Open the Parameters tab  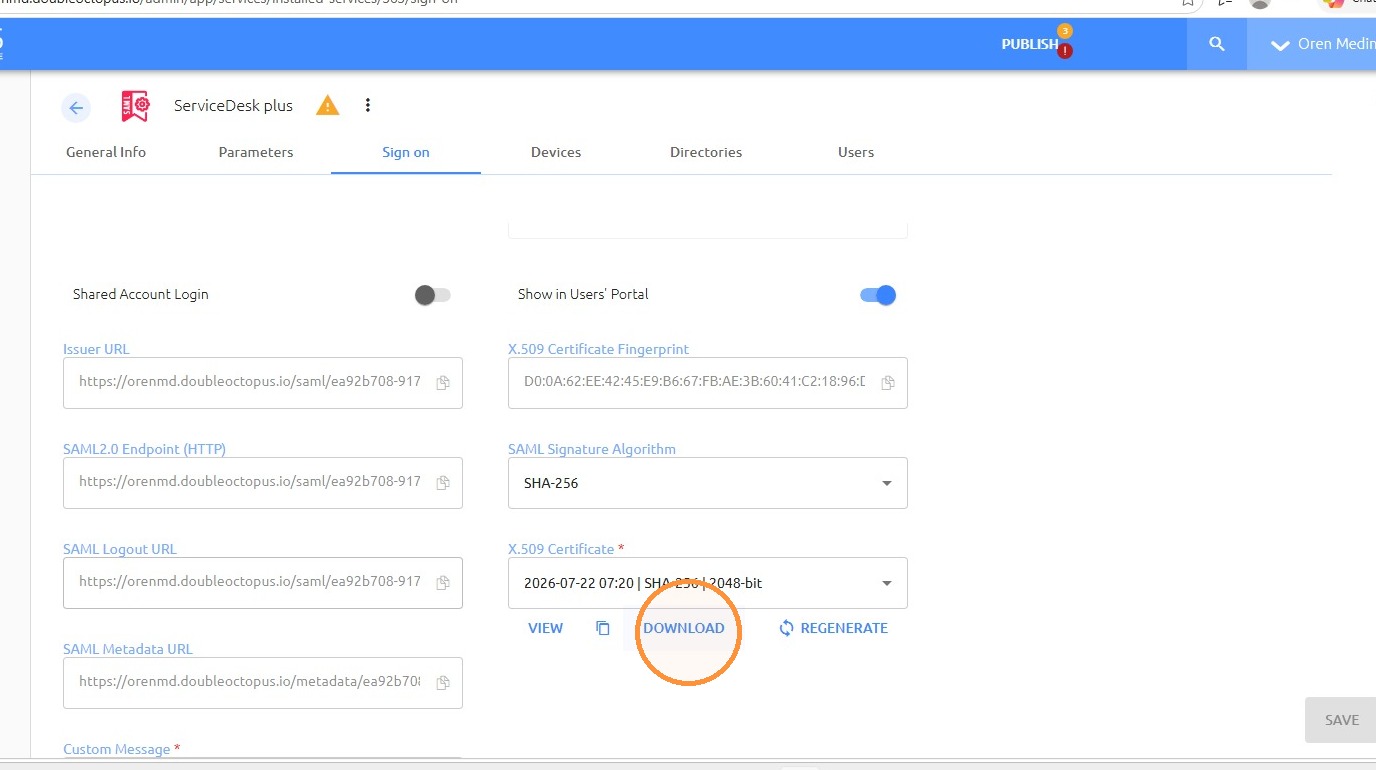click(x=256, y=152)
